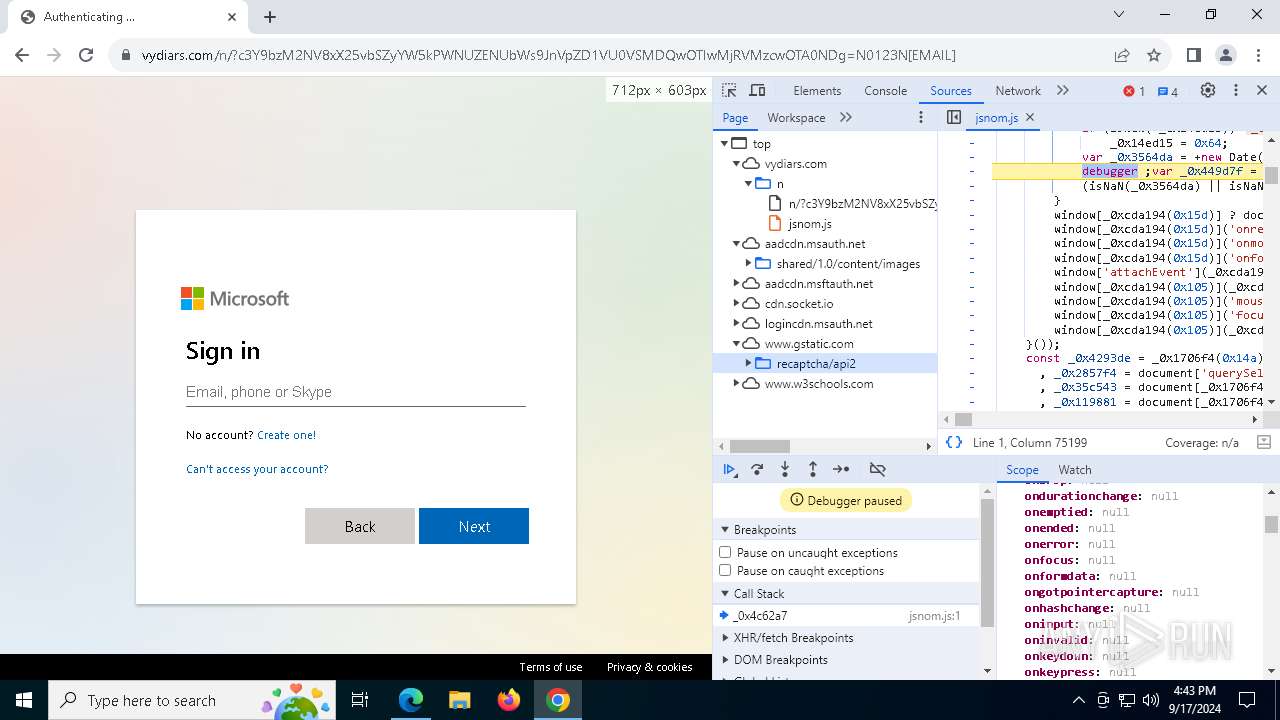Image resolution: width=1280 pixels, height=720 pixels.
Task: Switch to the Elements tab
Action: [x=817, y=91]
